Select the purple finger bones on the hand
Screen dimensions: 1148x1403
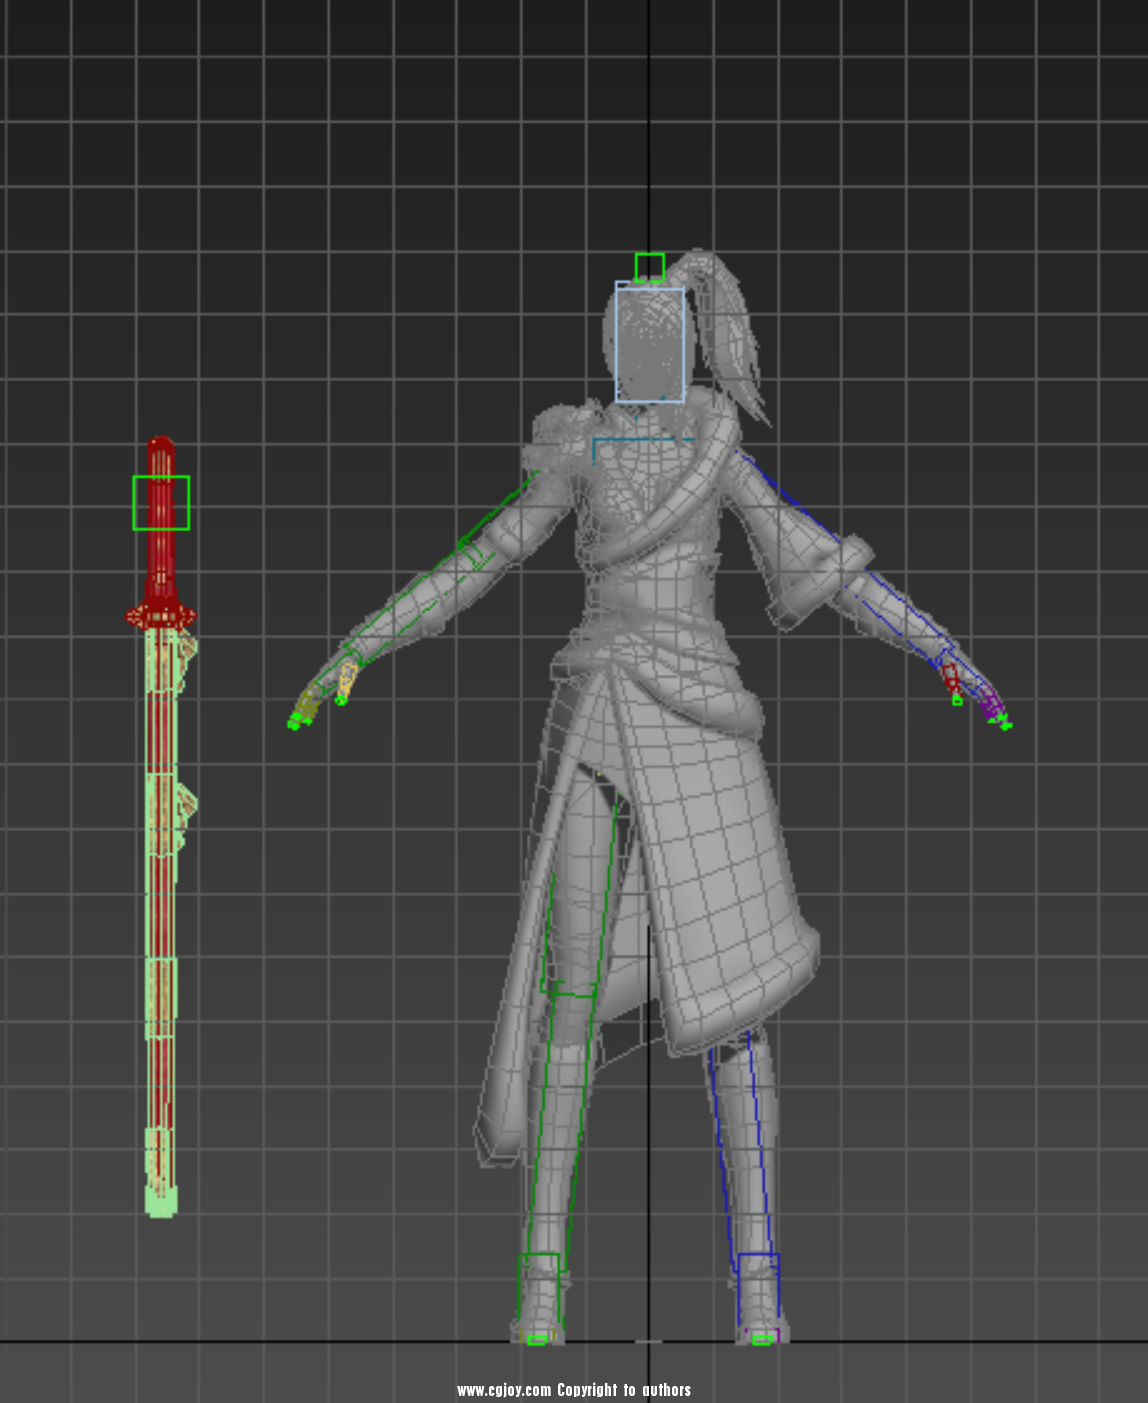pyautogui.click(x=991, y=704)
